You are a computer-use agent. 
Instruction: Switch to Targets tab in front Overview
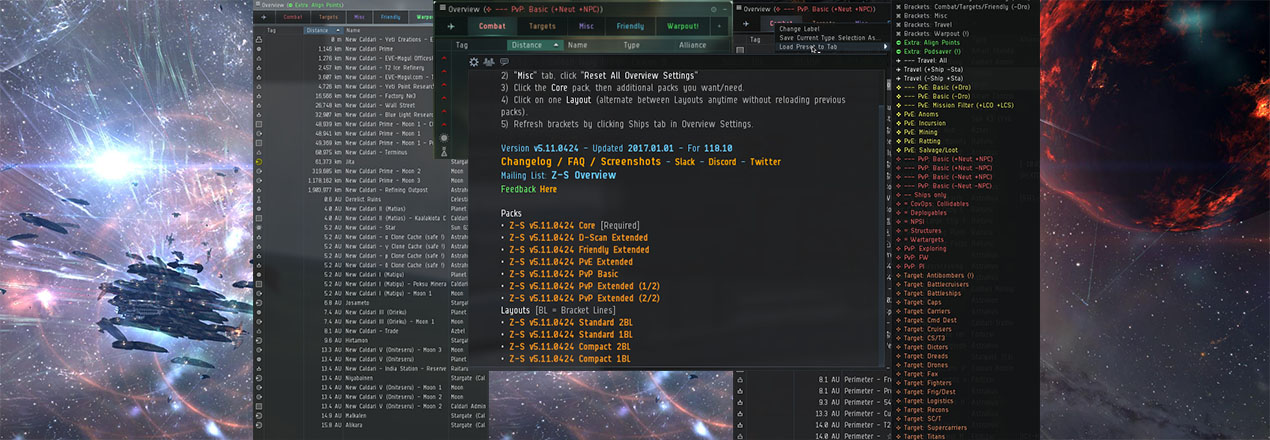(543, 25)
